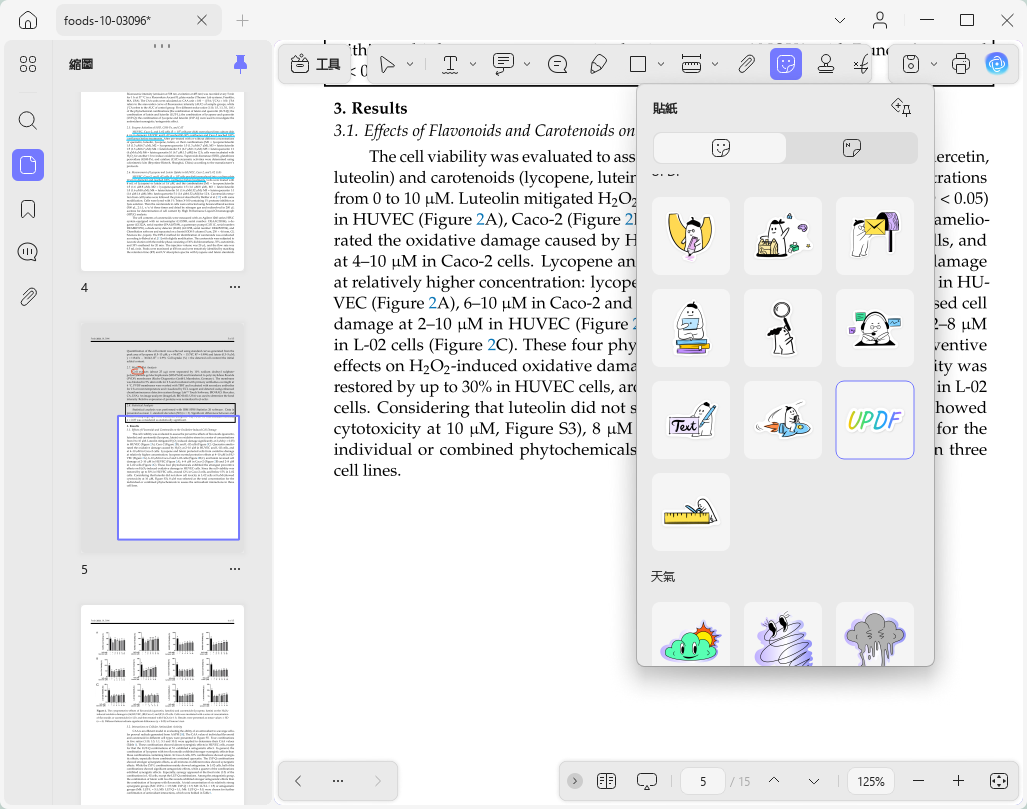This screenshot has width=1027, height=809.
Task: Open the search panel in sidebar
Action: pyautogui.click(x=28, y=121)
